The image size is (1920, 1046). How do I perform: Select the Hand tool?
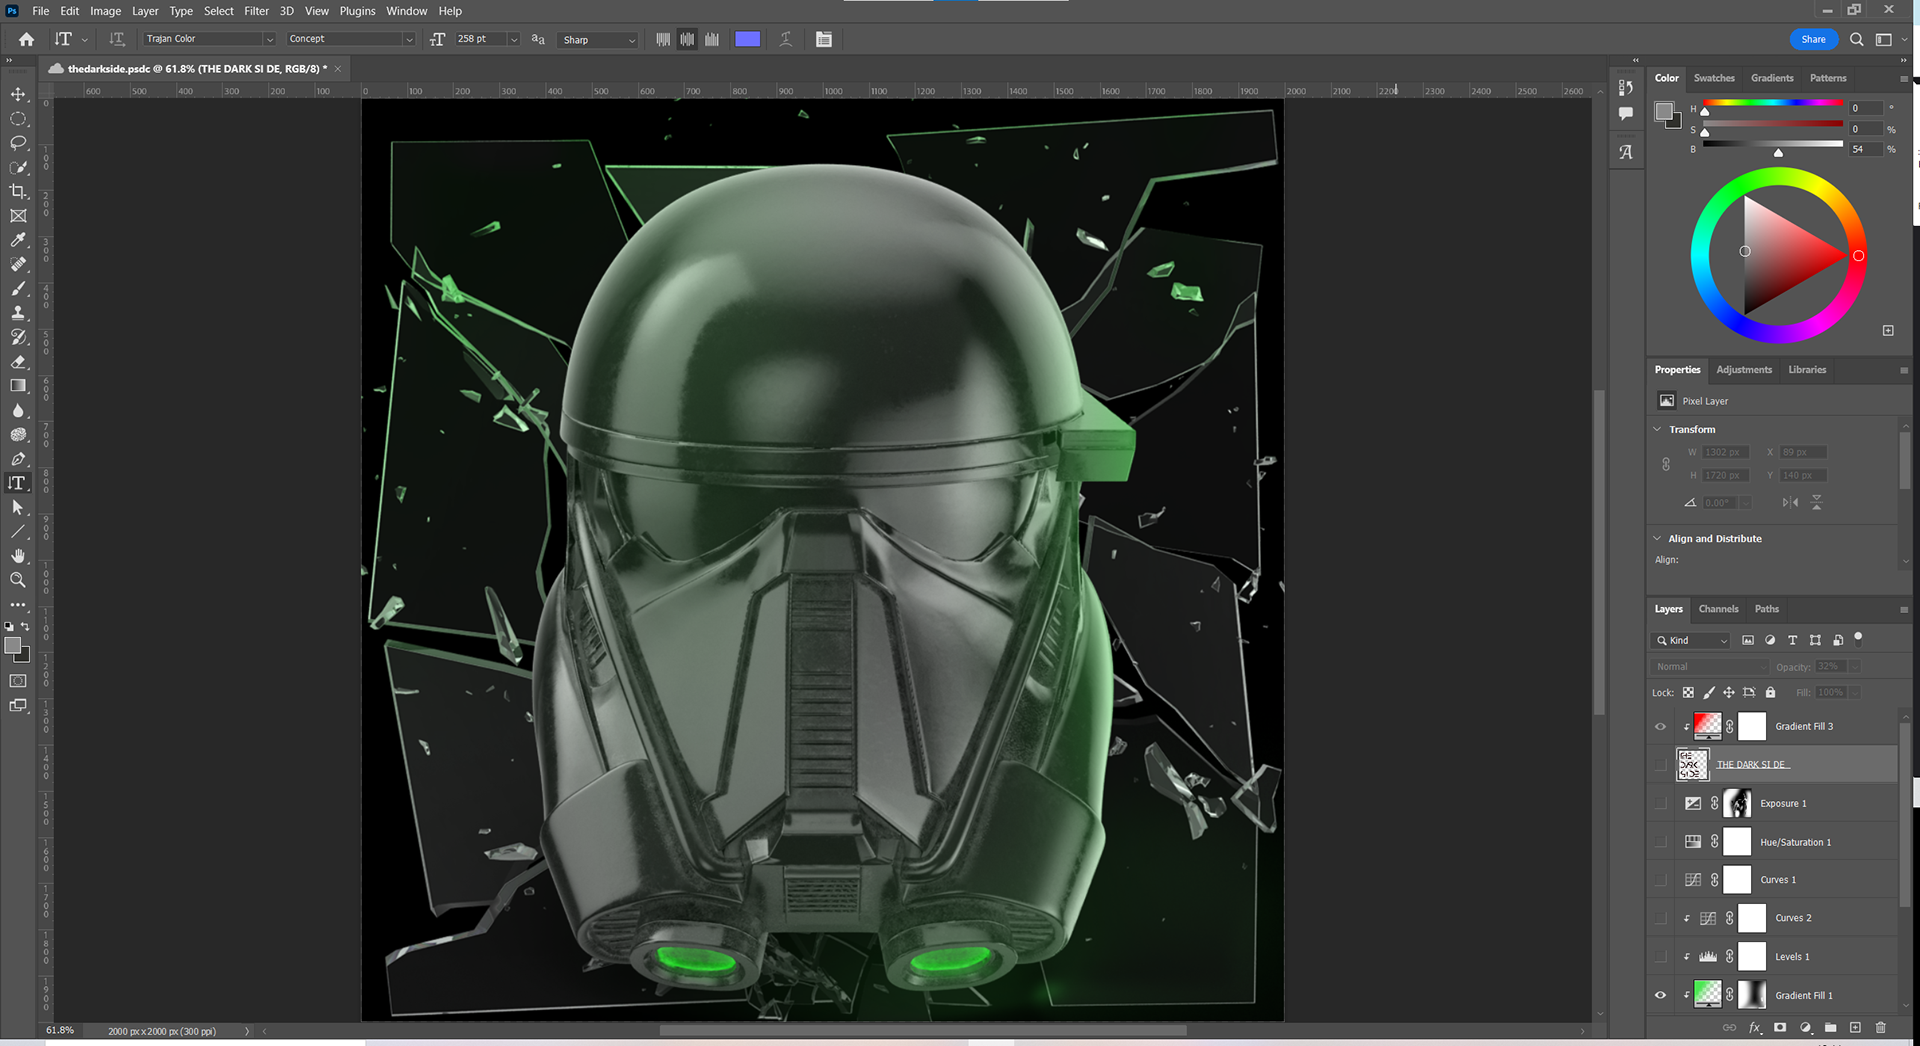pyautogui.click(x=18, y=555)
